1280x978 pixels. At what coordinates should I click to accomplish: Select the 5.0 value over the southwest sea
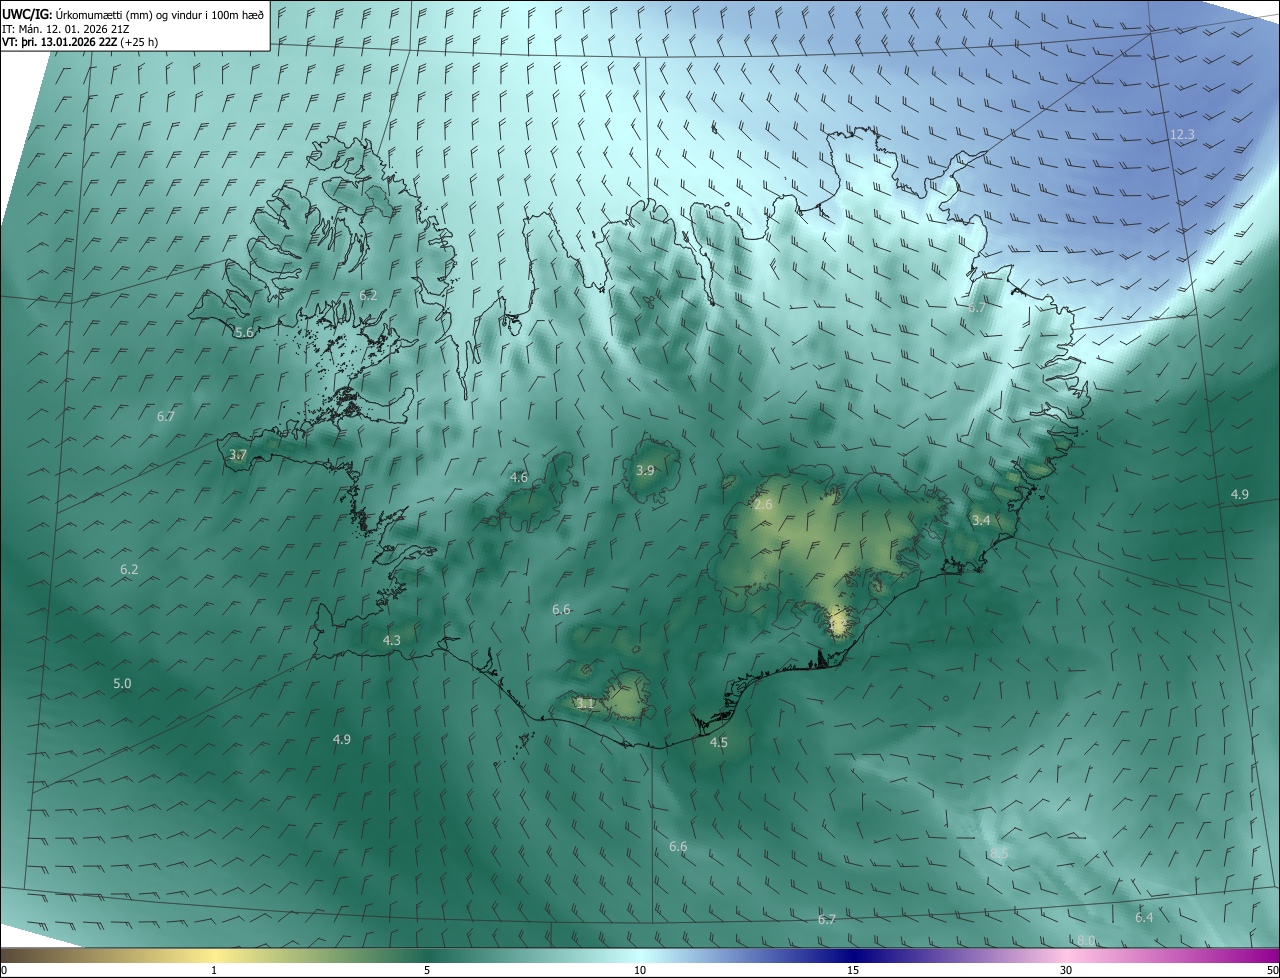(122, 684)
